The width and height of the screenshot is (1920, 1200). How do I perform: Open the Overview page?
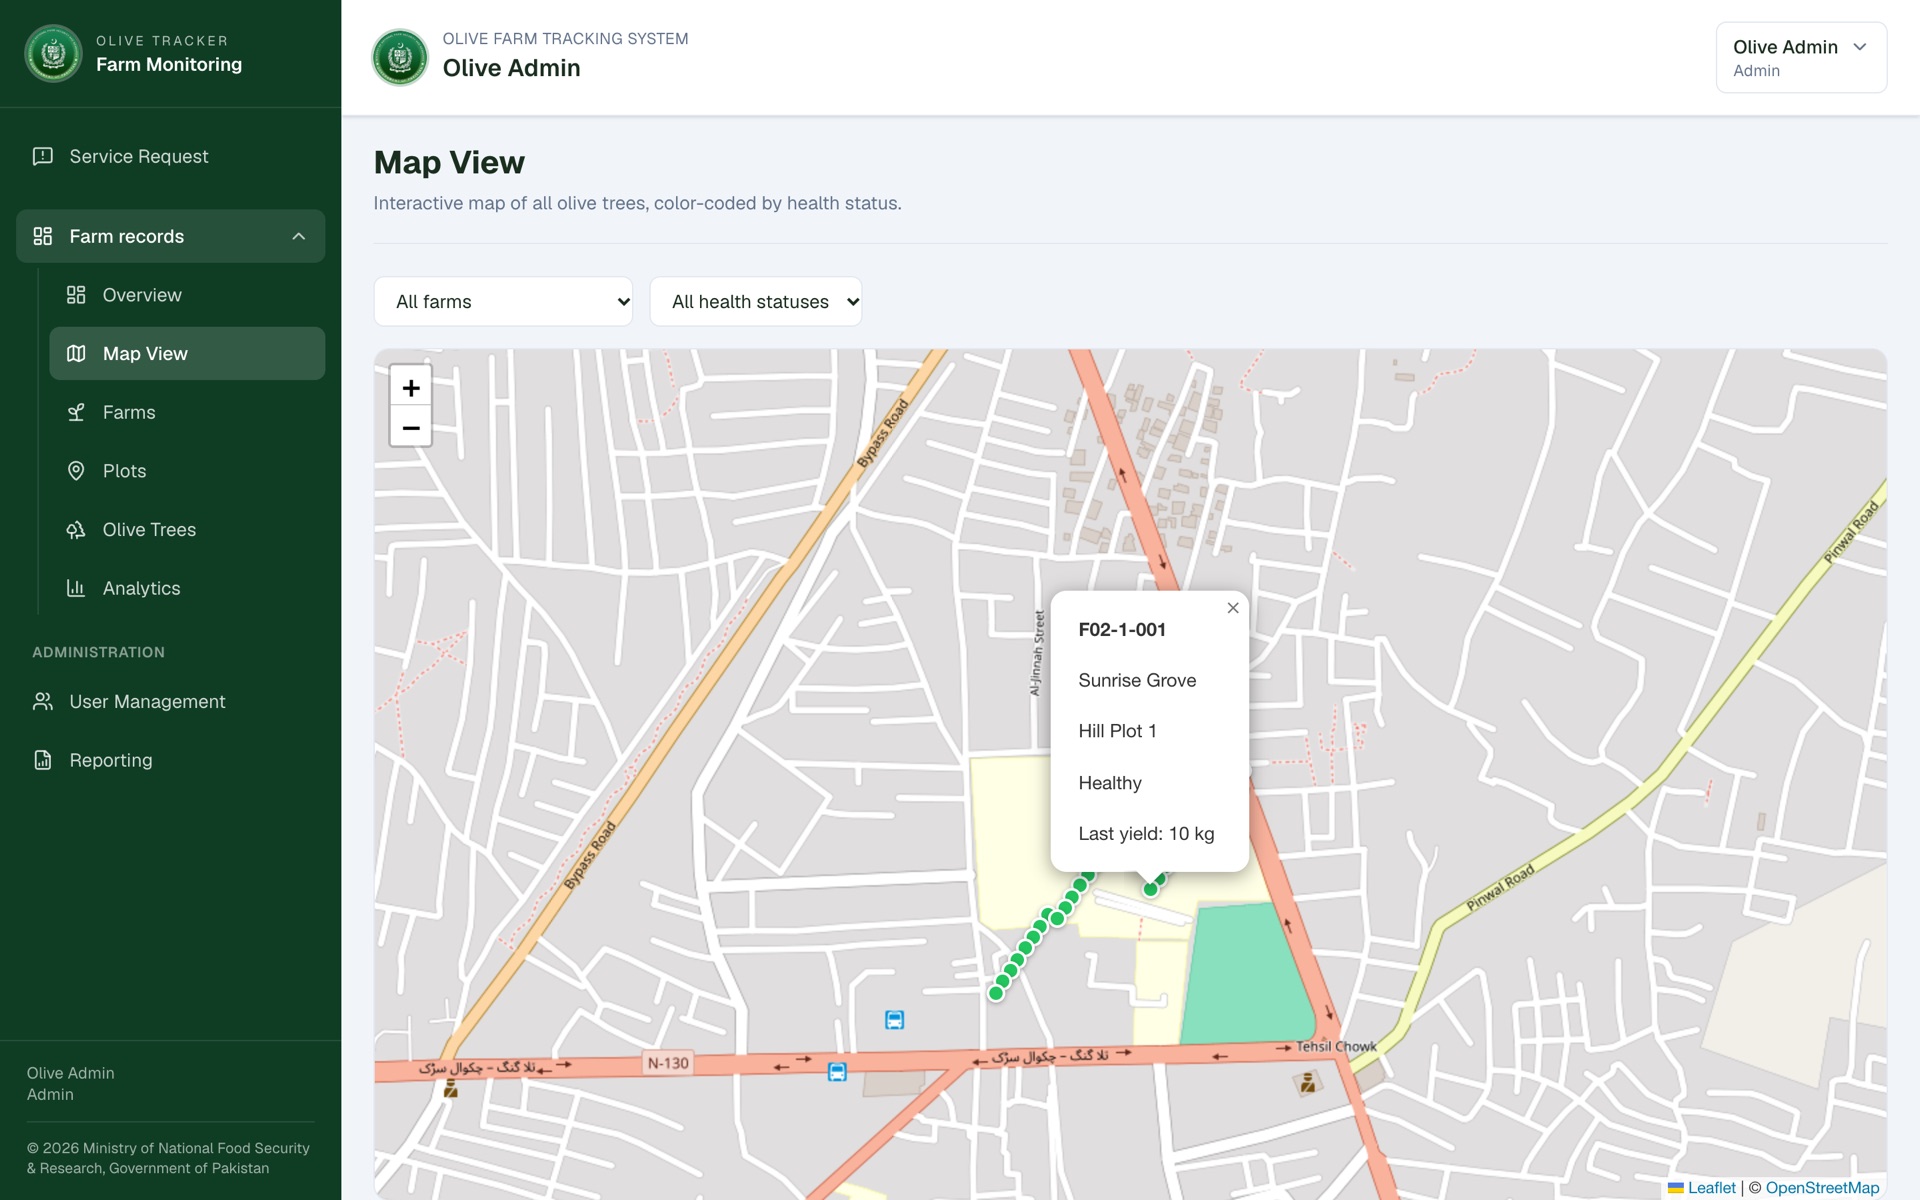pos(187,295)
